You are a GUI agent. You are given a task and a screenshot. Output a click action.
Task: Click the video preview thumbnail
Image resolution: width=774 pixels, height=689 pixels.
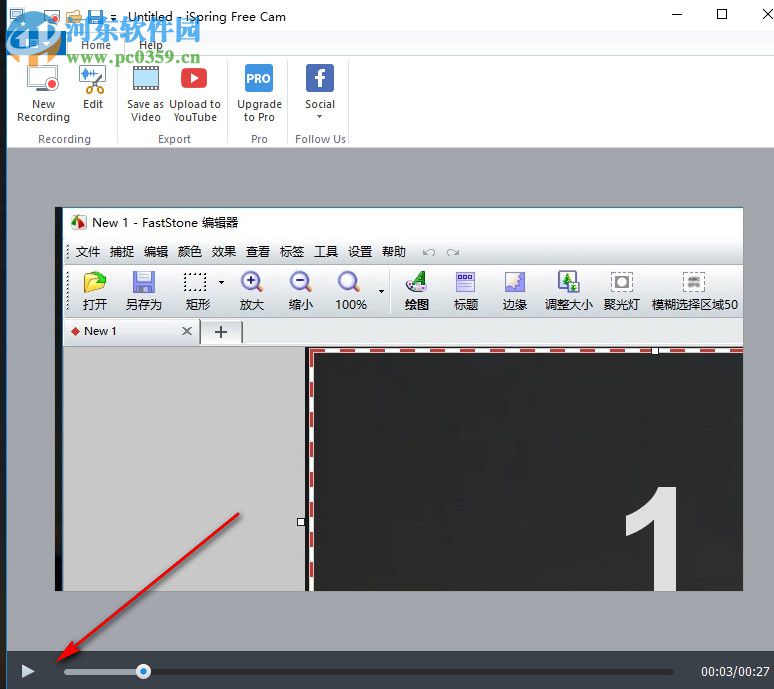[x=399, y=399]
